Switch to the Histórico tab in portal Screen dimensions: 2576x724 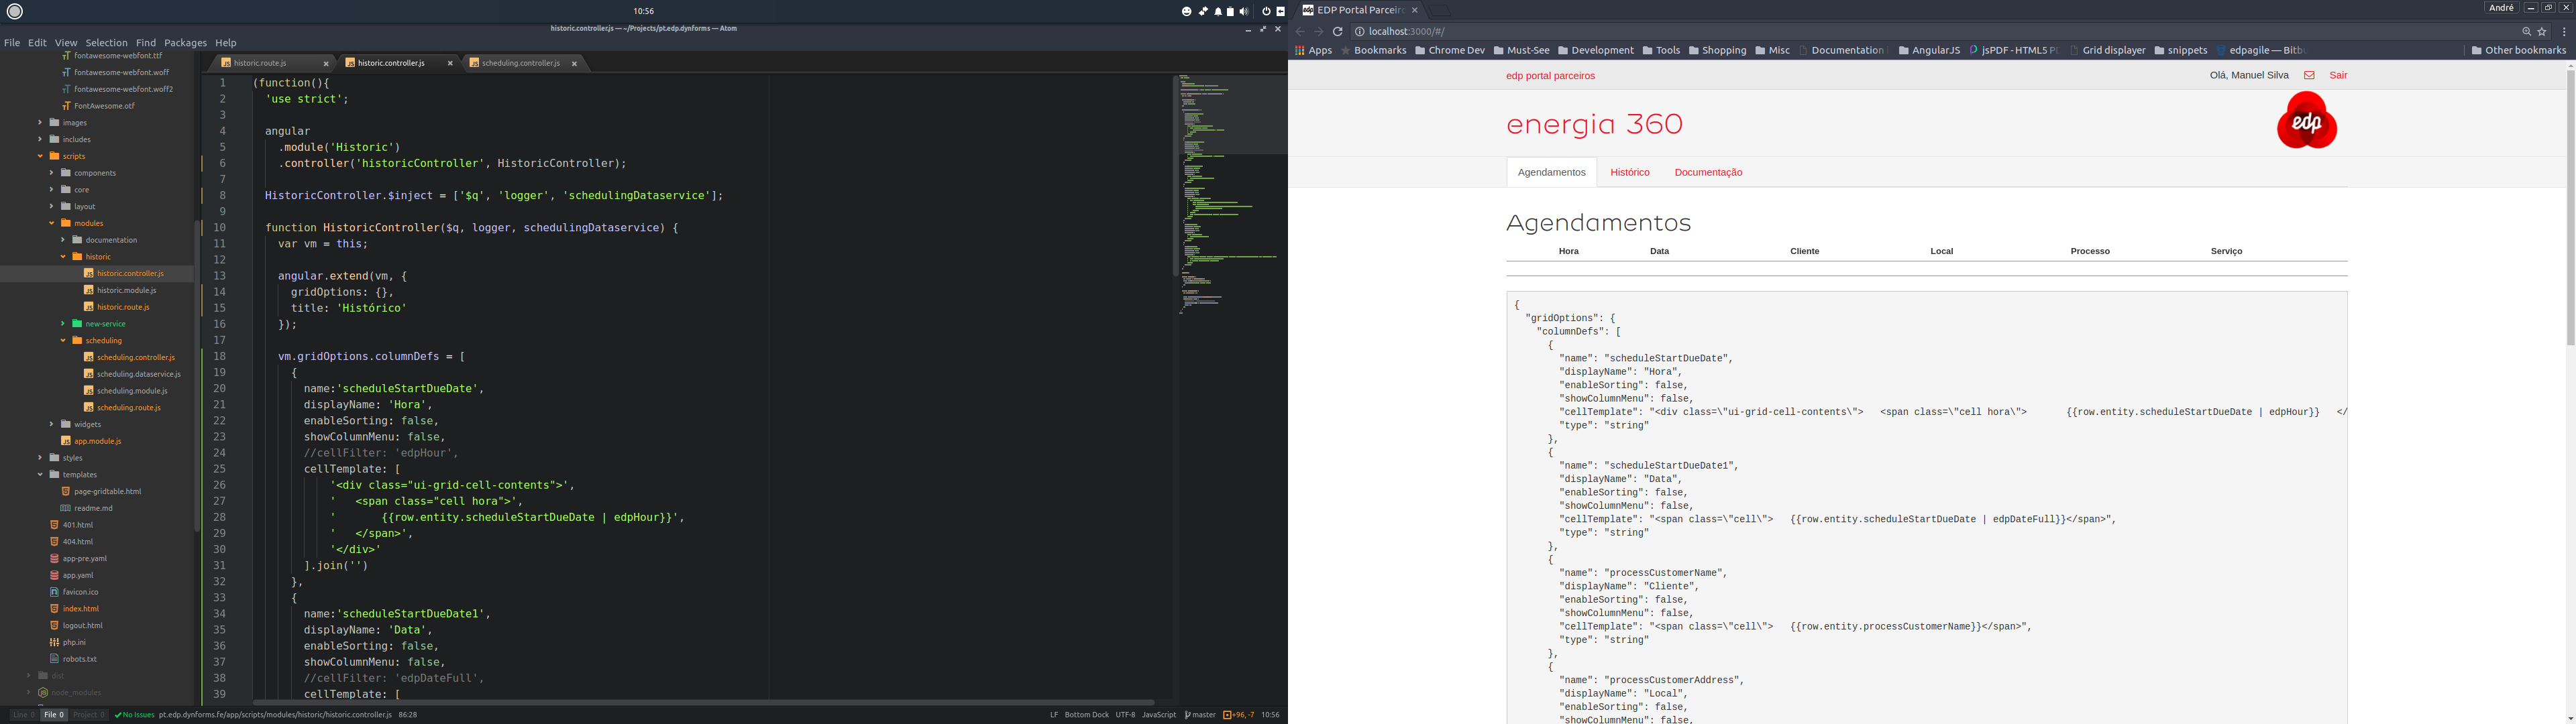[x=1630, y=173]
